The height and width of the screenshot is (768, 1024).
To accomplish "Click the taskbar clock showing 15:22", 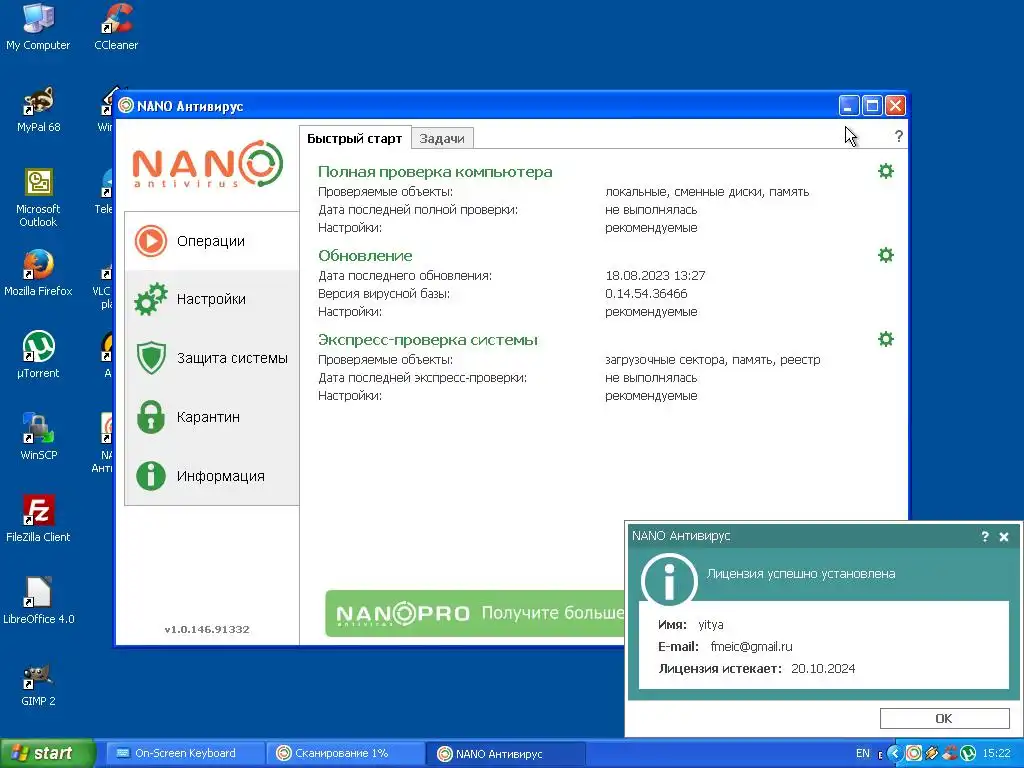I will click(x=997, y=753).
